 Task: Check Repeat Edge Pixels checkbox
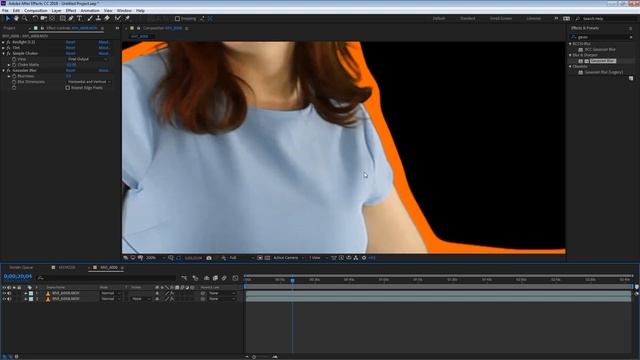click(68, 88)
